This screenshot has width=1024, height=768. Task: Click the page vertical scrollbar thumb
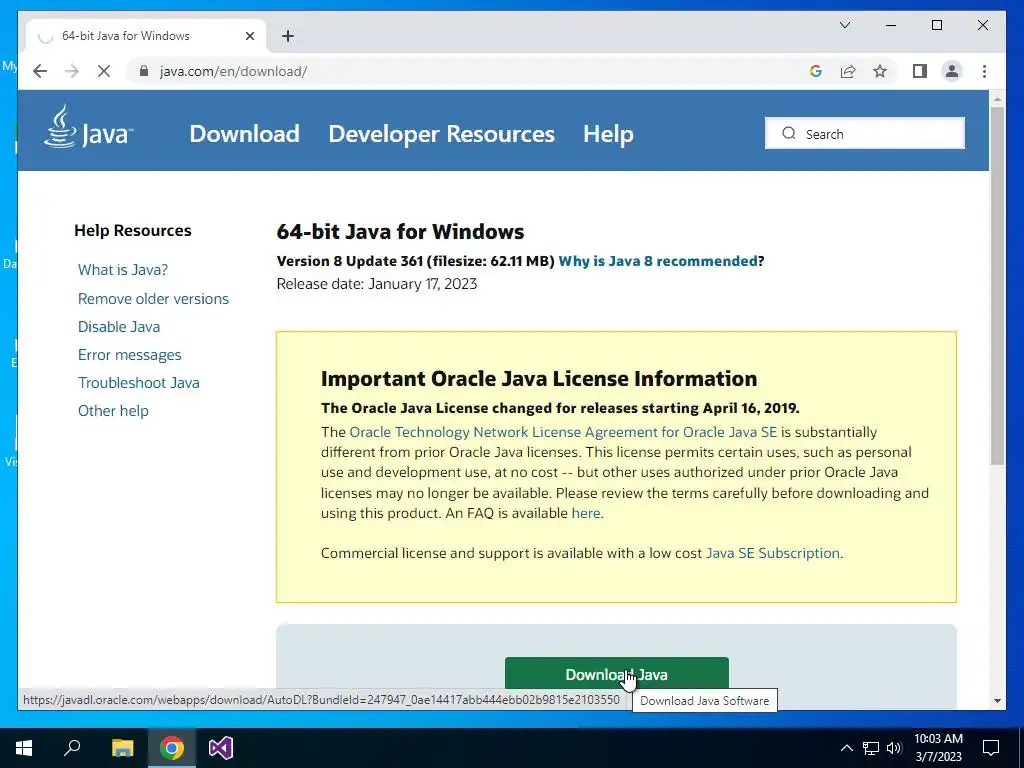[x=997, y=285]
